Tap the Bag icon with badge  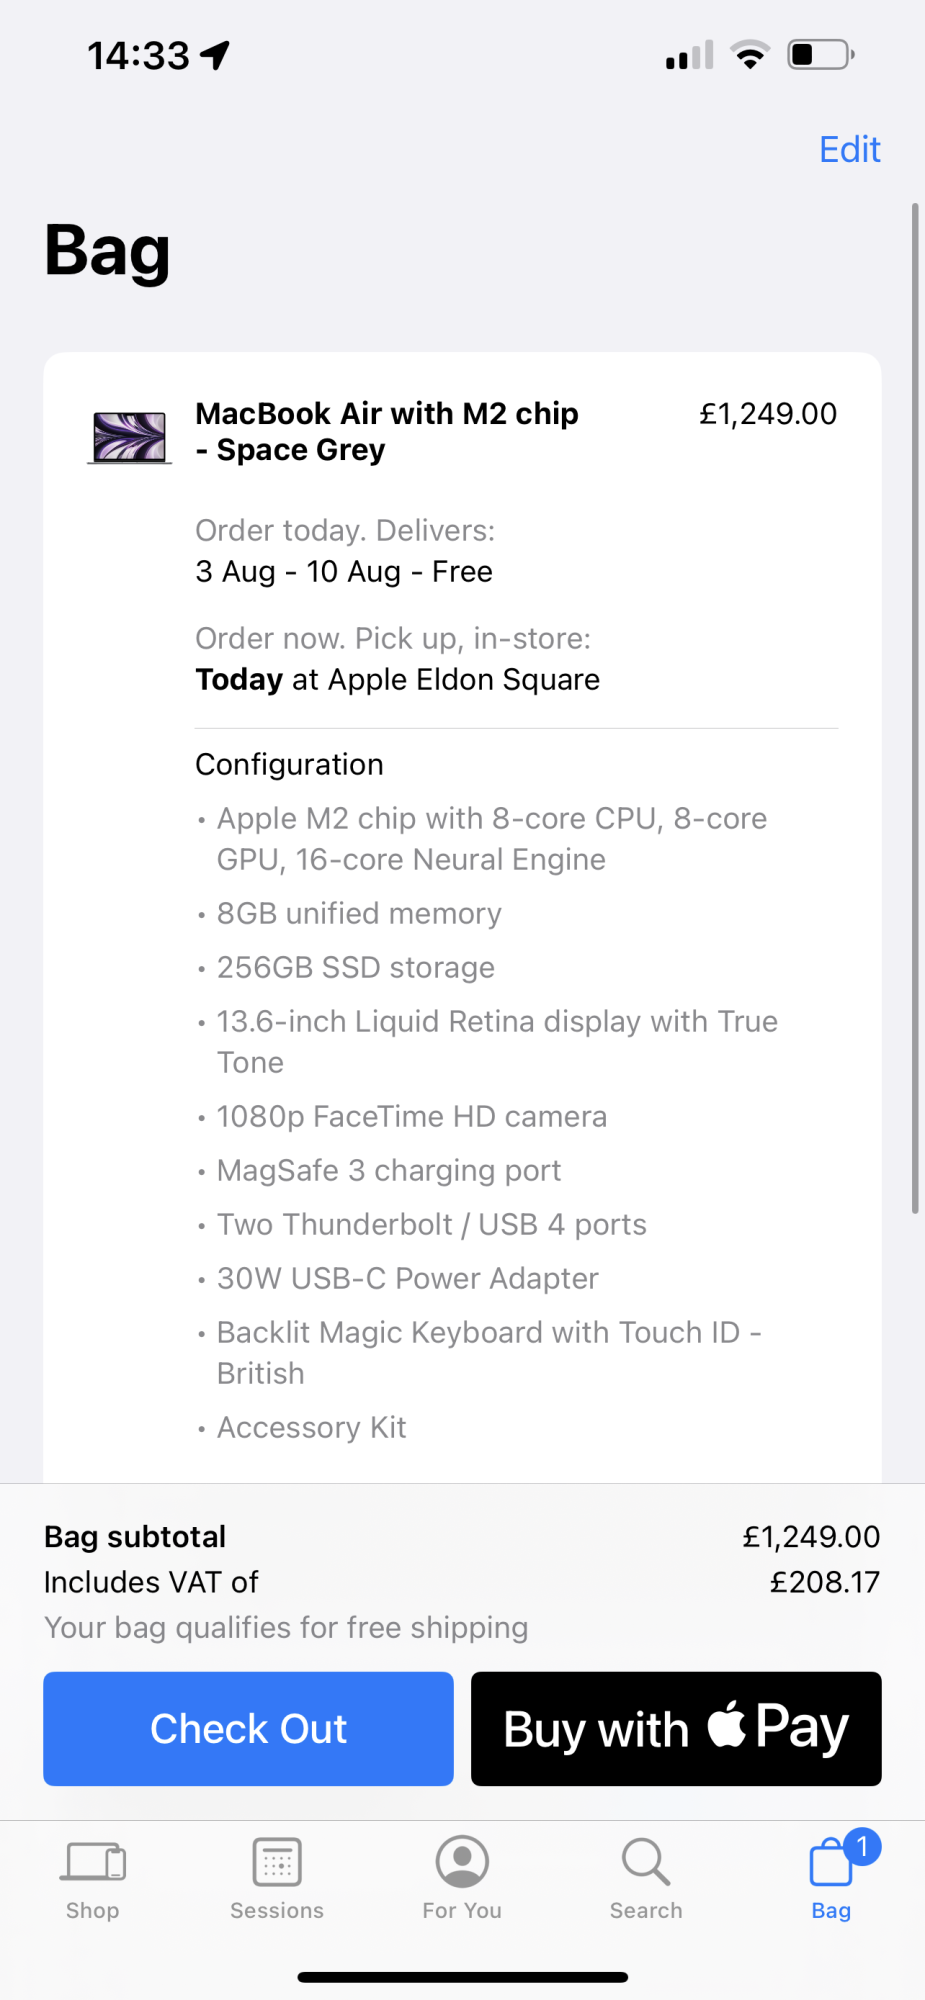click(x=832, y=1864)
